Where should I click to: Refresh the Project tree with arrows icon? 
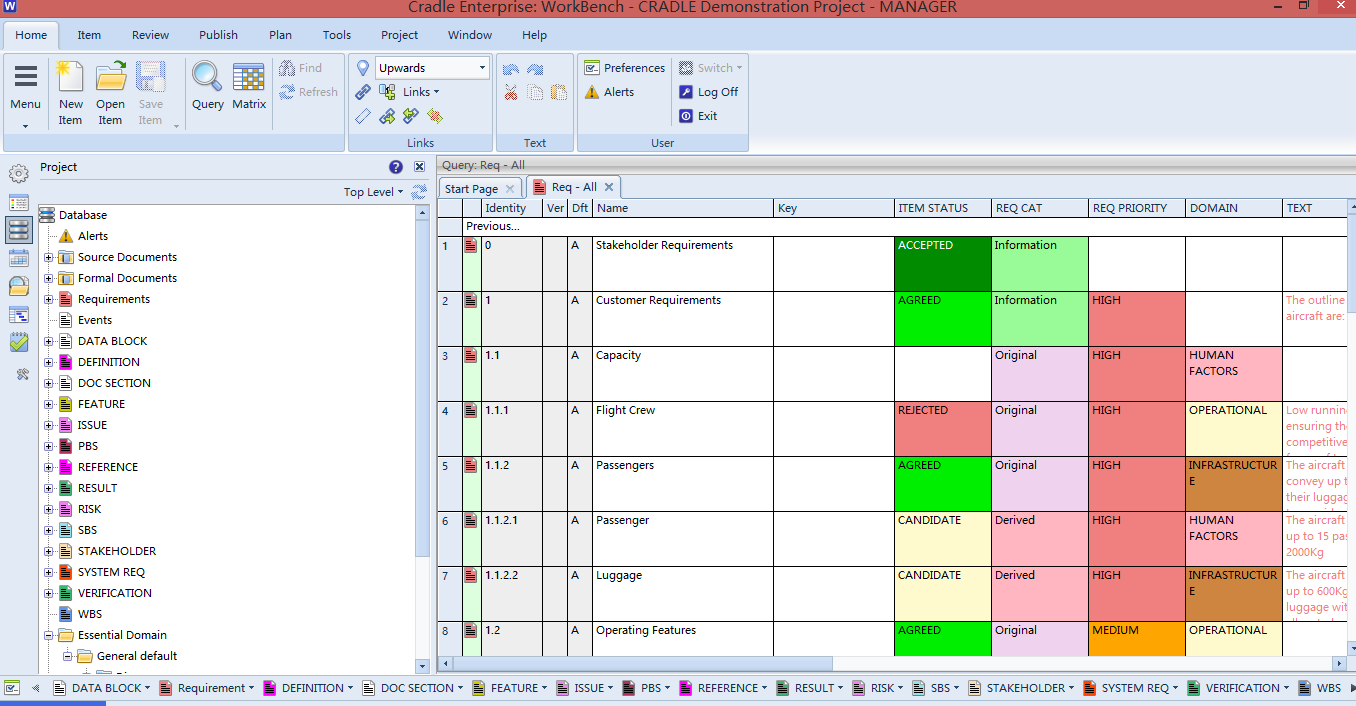click(419, 192)
